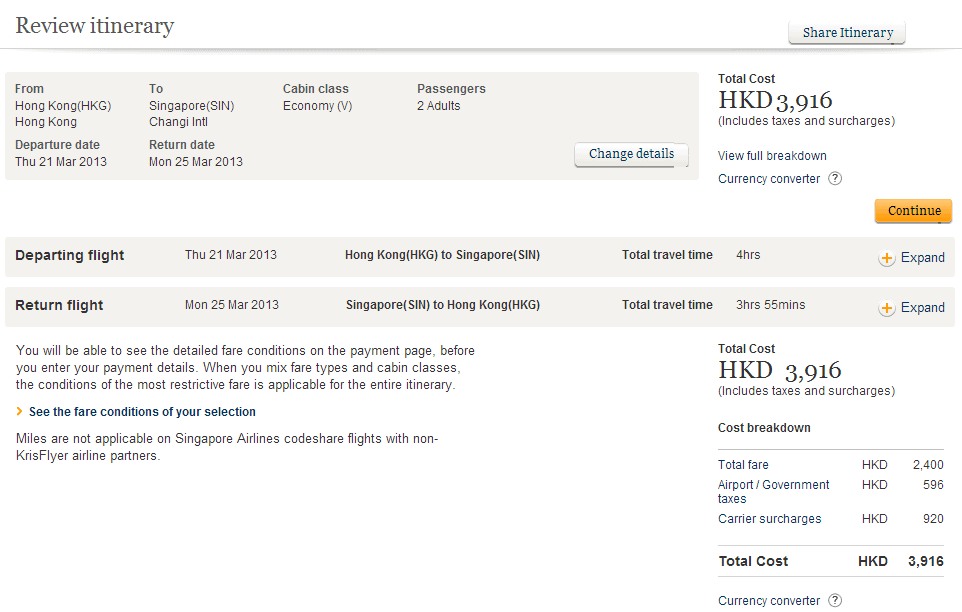
Task: Click orange arrow beside fare conditions link
Action: [x=20, y=412]
